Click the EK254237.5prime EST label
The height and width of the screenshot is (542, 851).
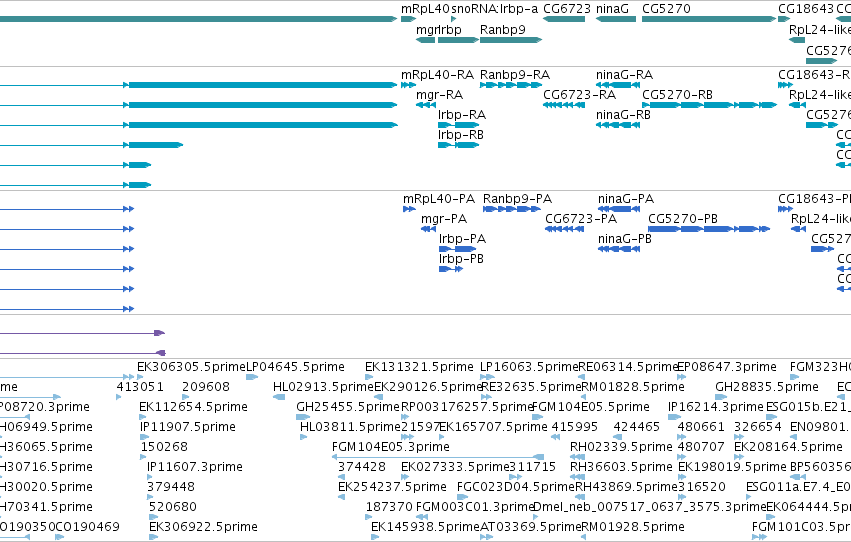coord(392,487)
